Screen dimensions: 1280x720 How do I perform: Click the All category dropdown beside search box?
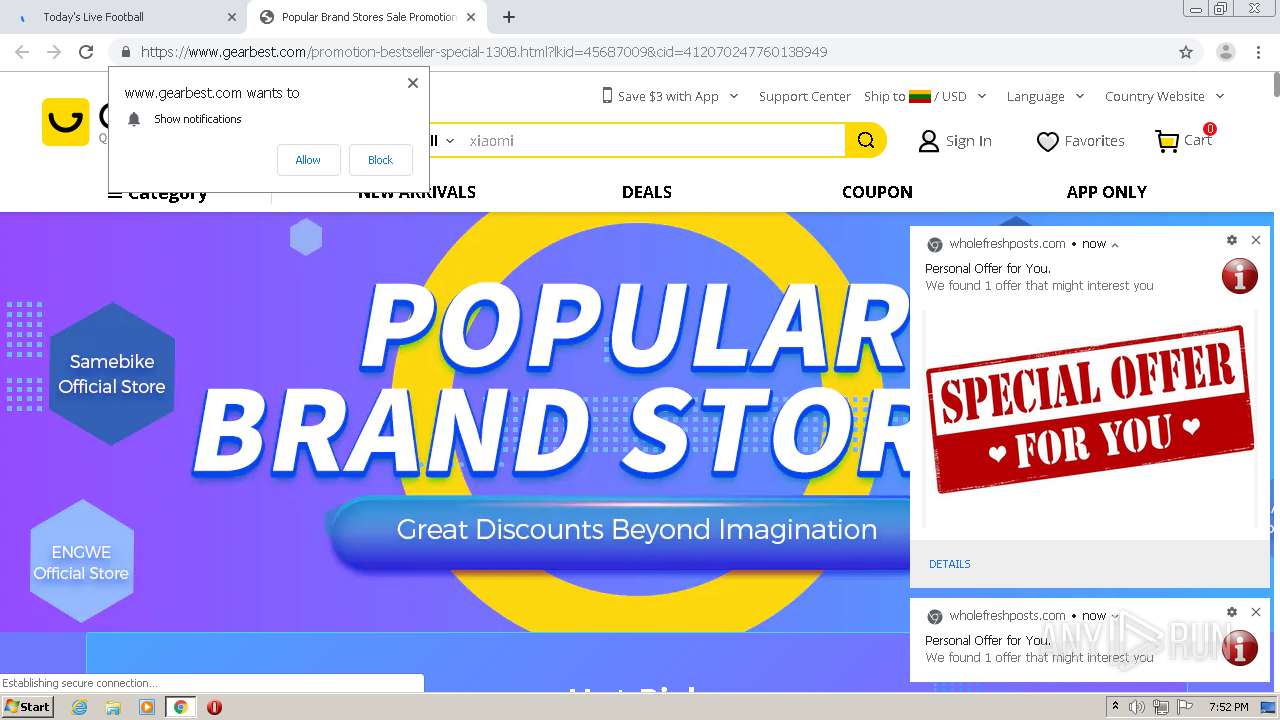(x=442, y=141)
